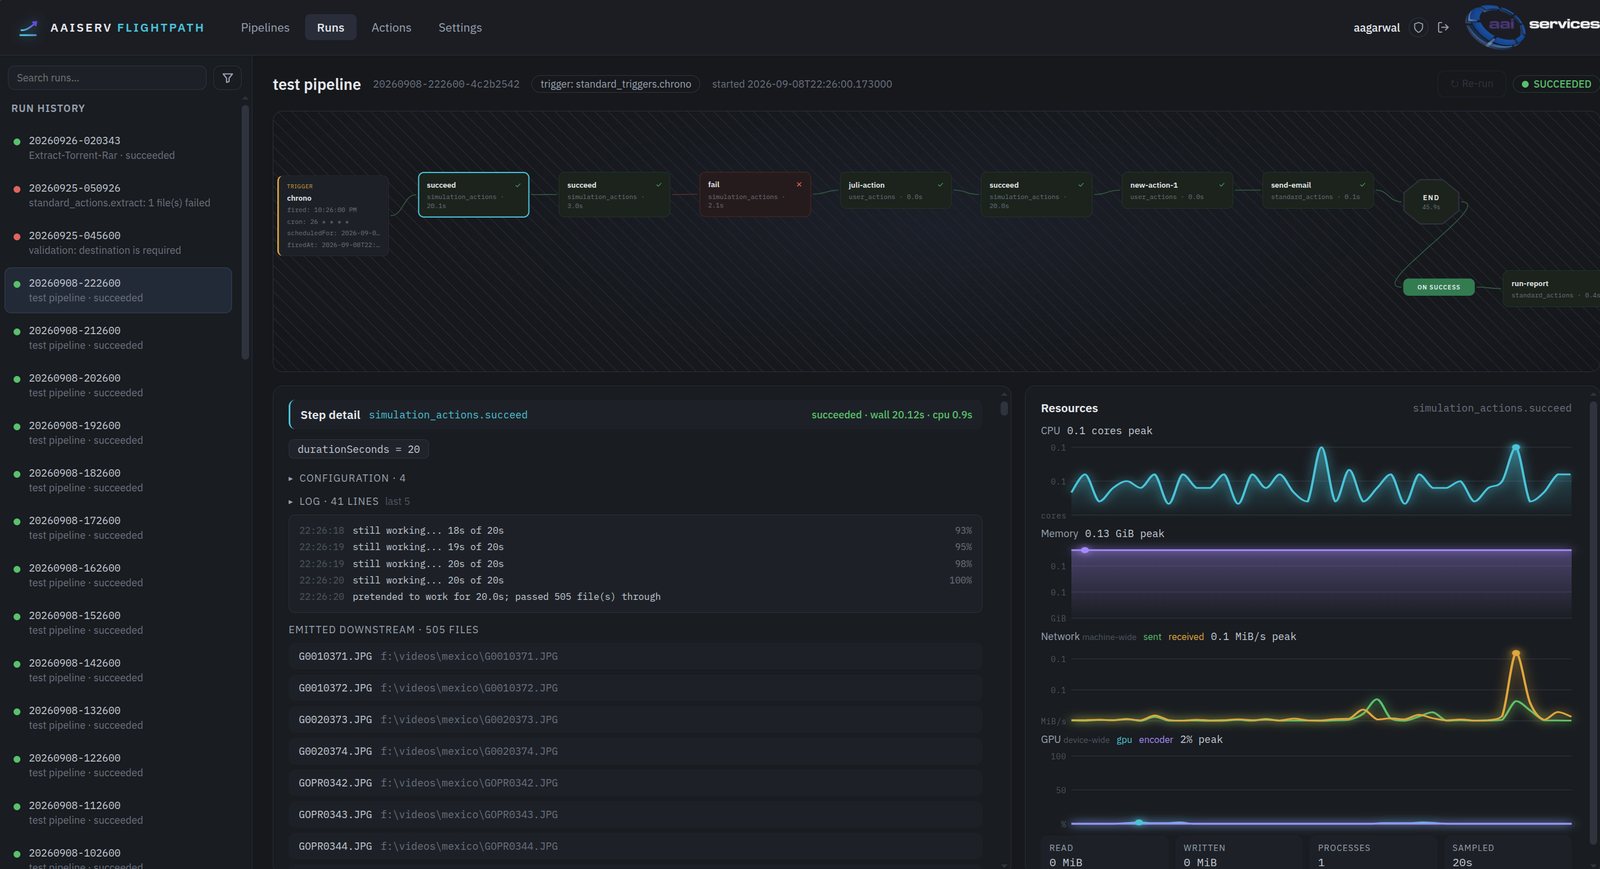Click the Flightpath logo icon
The width and height of the screenshot is (1600, 869).
[x=28, y=28]
